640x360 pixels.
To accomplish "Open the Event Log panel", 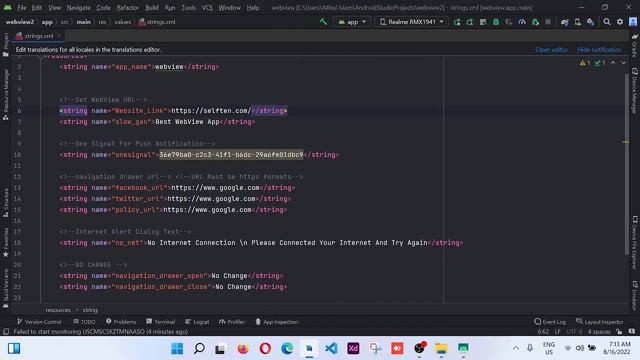I will [x=550, y=322].
